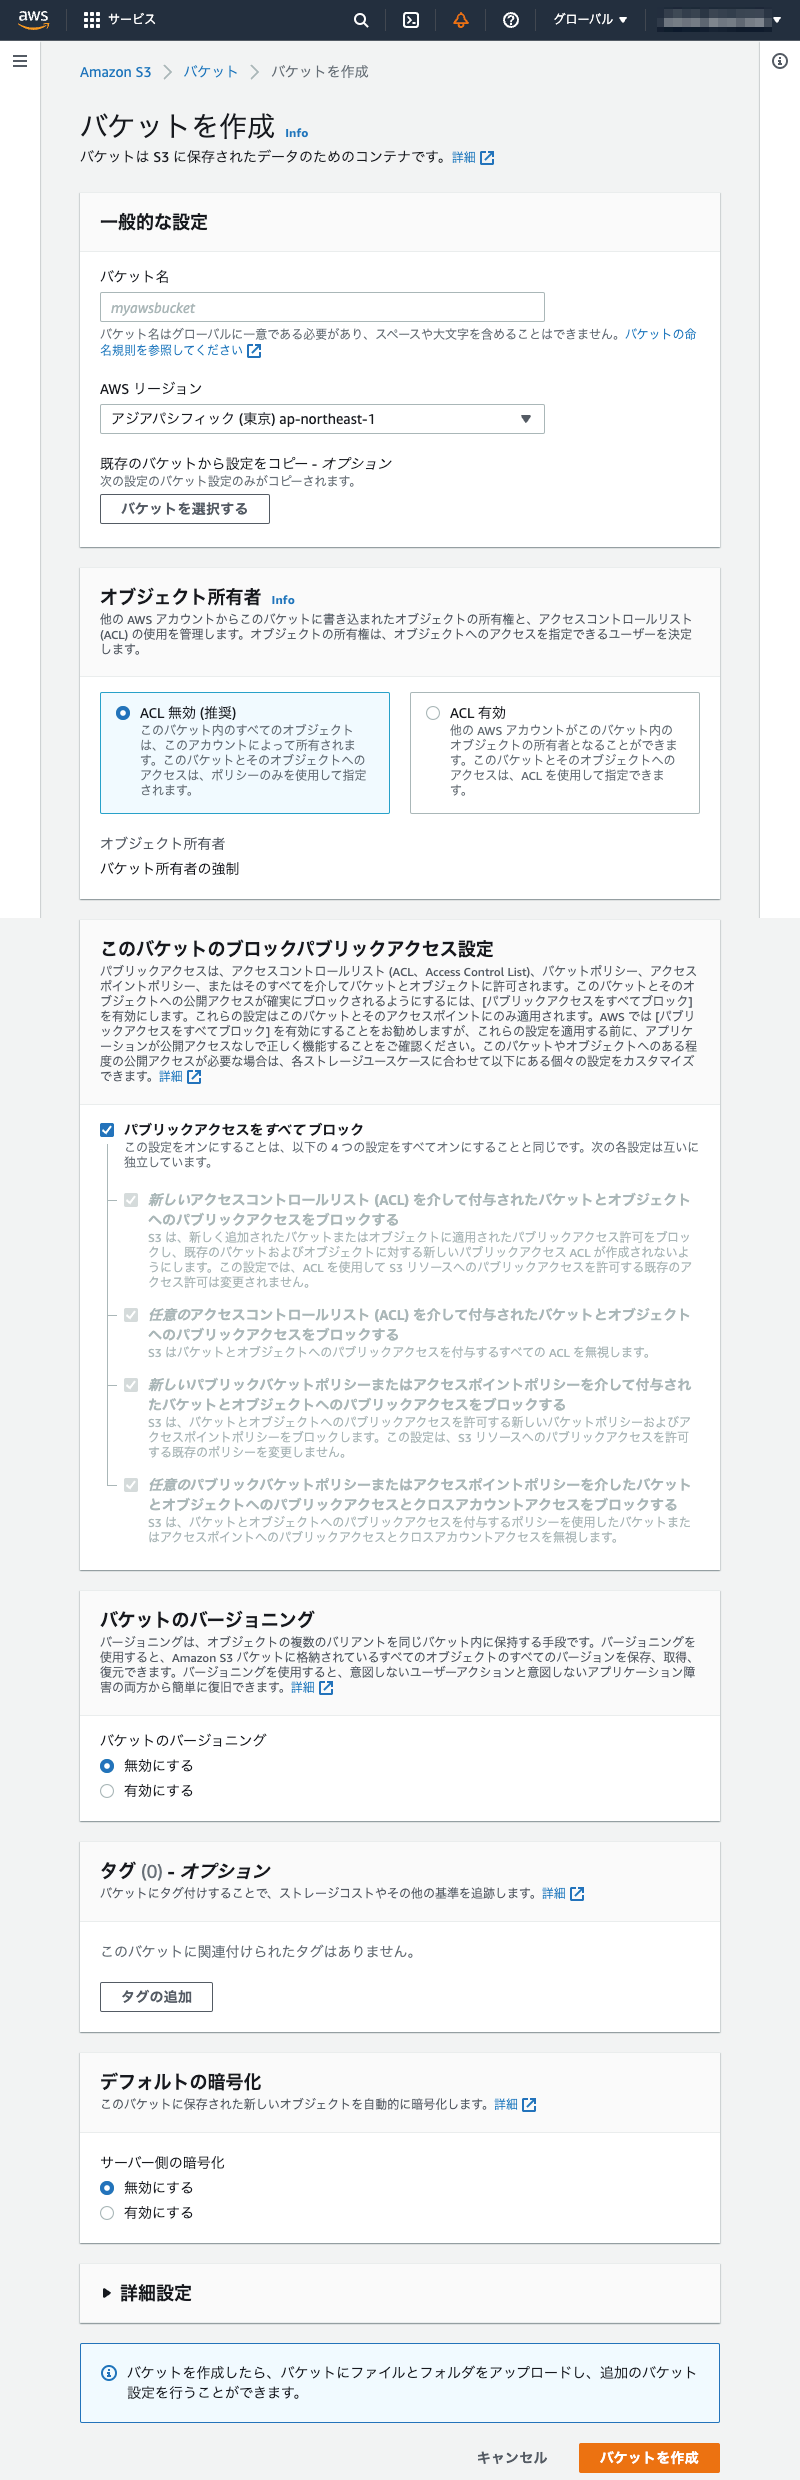
Task: Open 詳細 link in versioning section
Action: tap(302, 1688)
